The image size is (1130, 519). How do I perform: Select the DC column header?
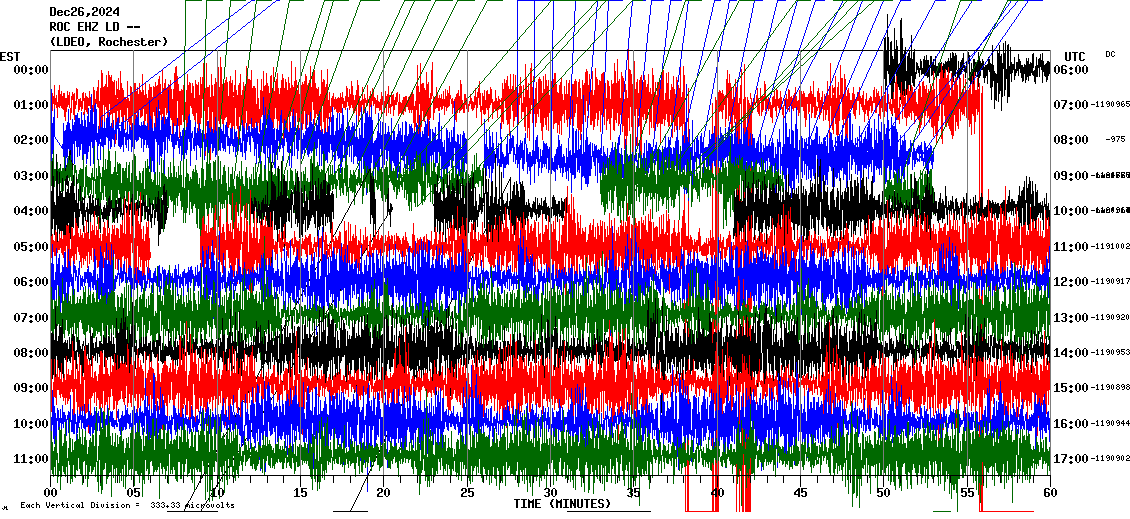pos(1110,54)
